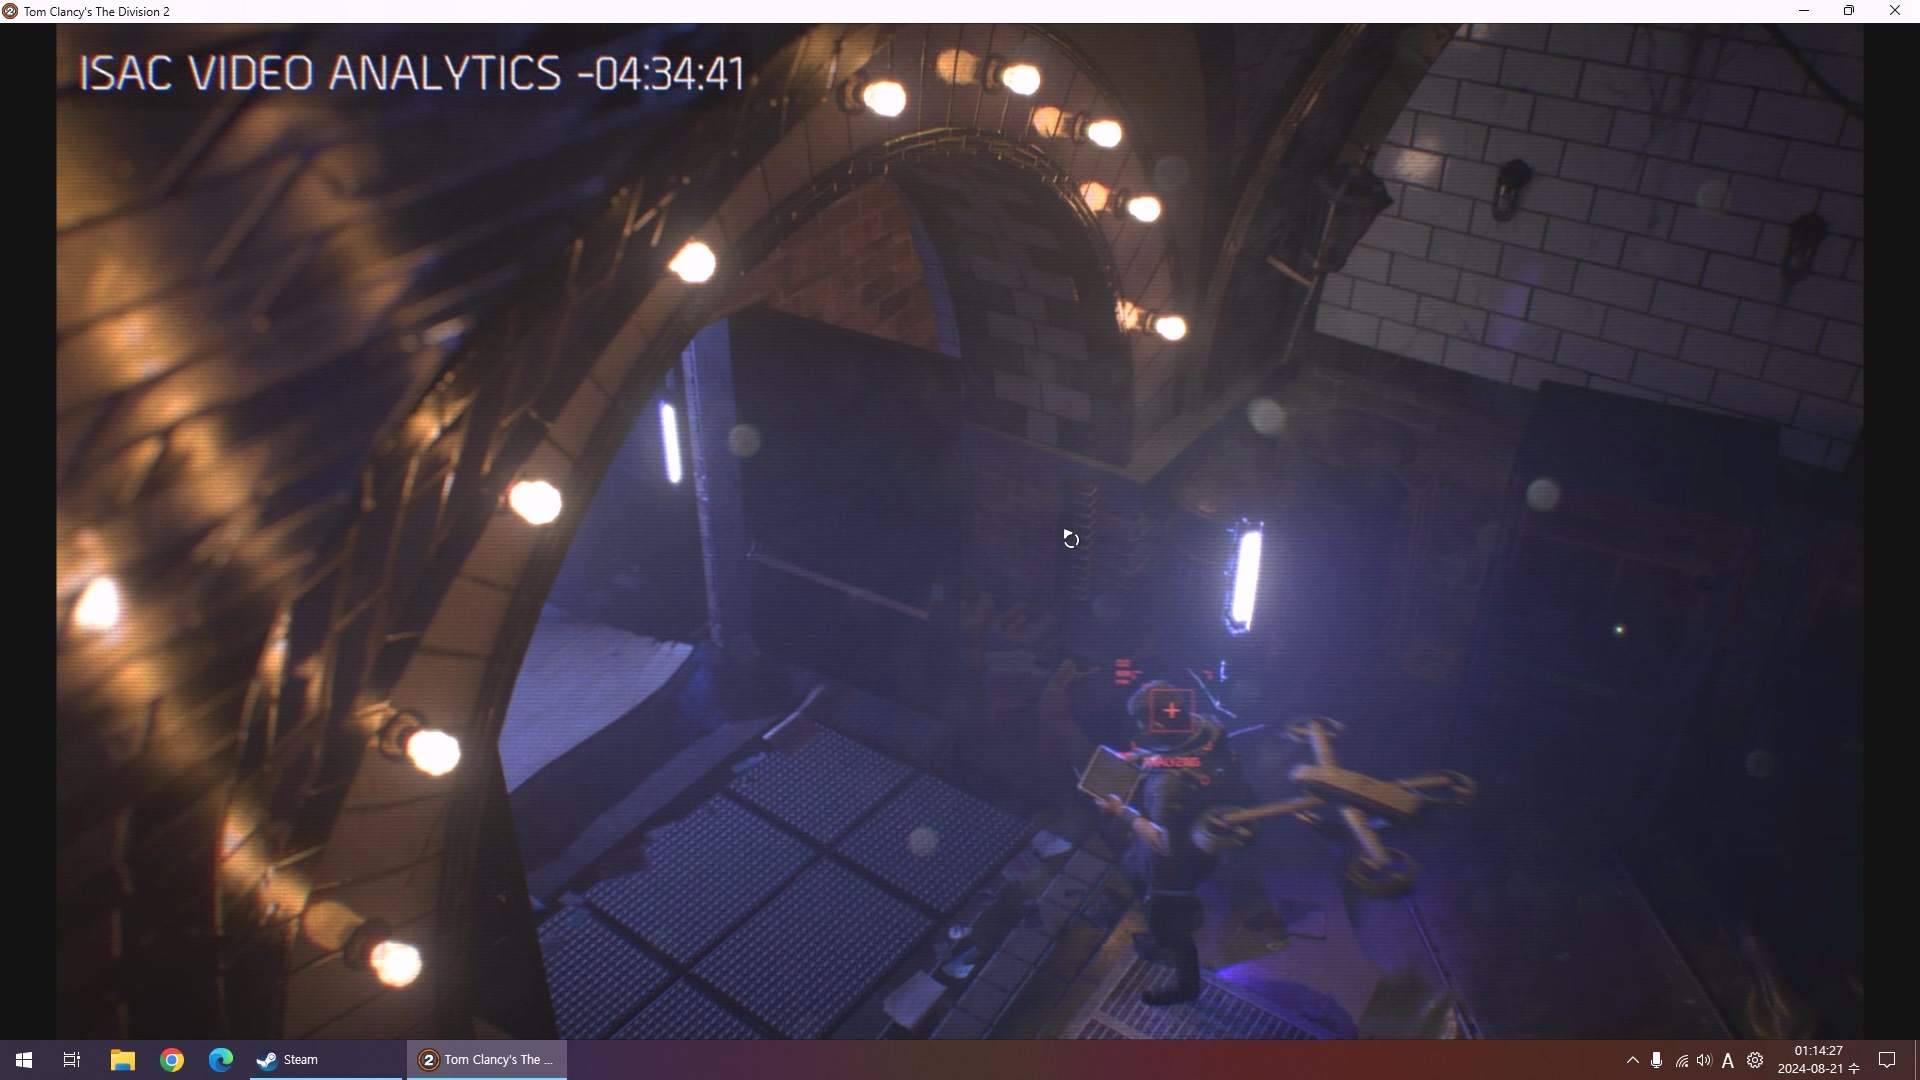Image resolution: width=1920 pixels, height=1080 pixels.
Task: Switch to the Steam taskbar window
Action: pyautogui.click(x=326, y=1060)
